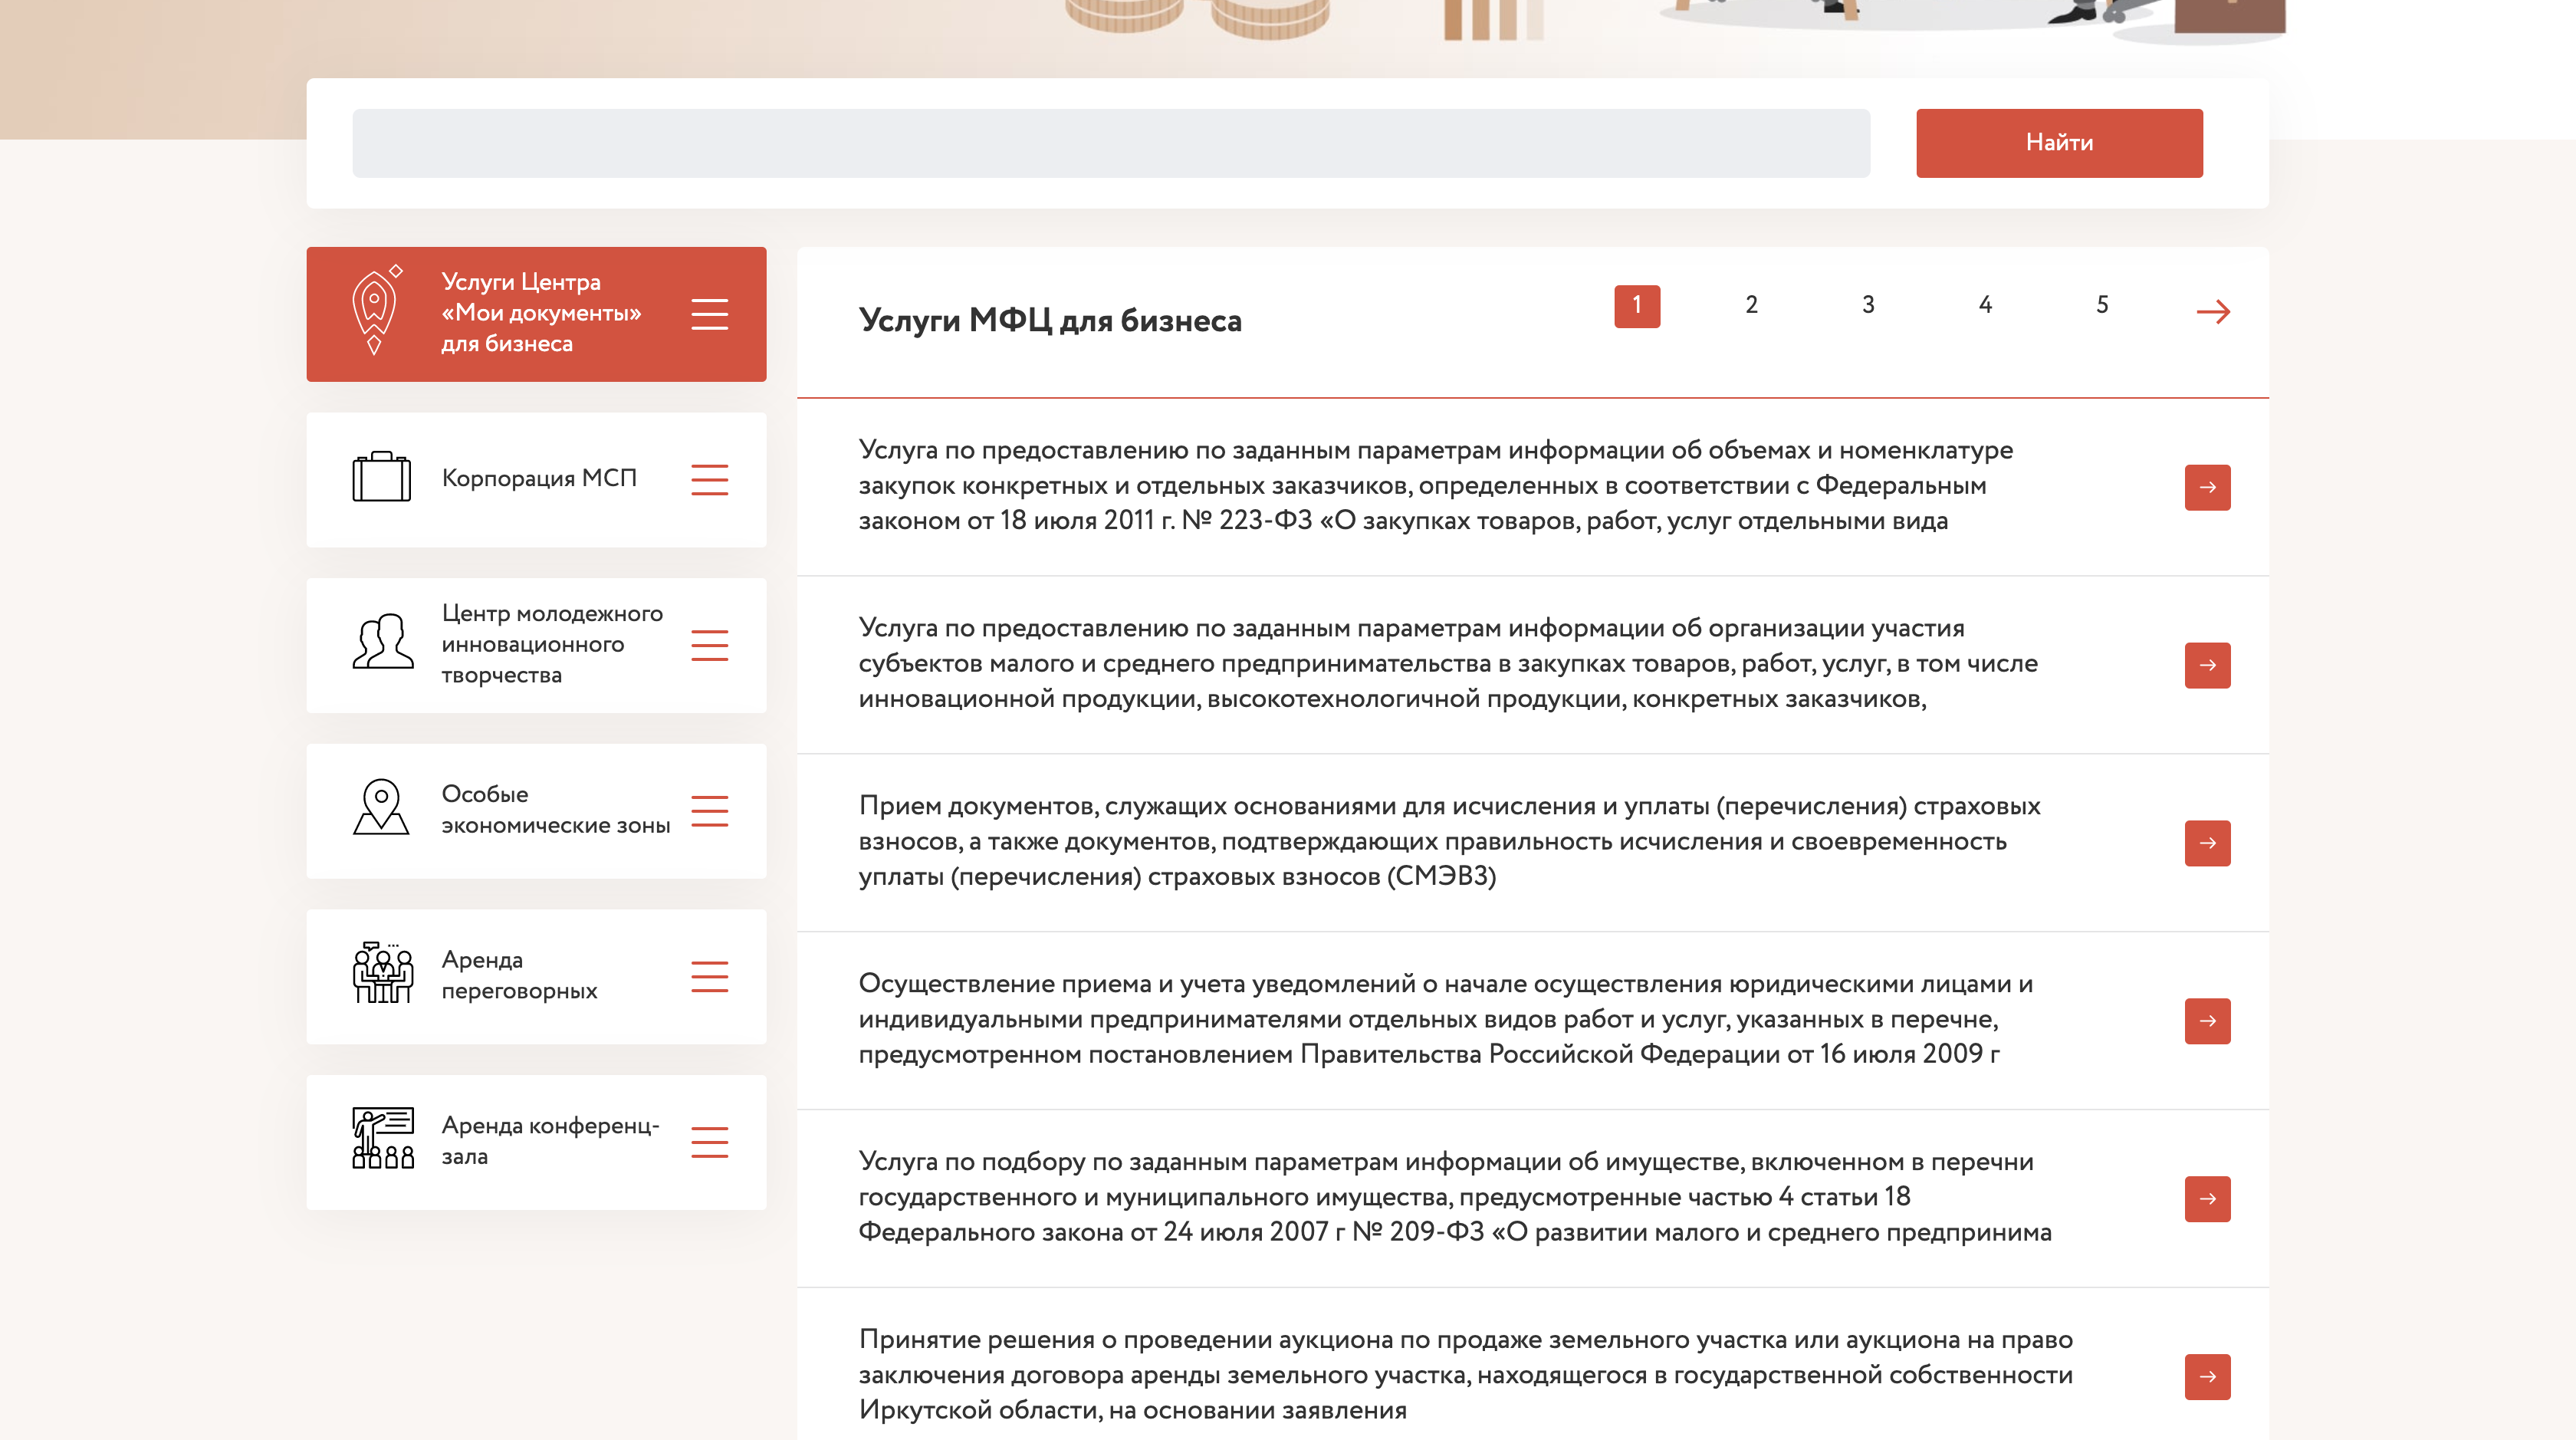Screen dimensions: 2576x1440
Task: Click the meeting table icon for Аренда переговорных
Action: tap(382, 972)
